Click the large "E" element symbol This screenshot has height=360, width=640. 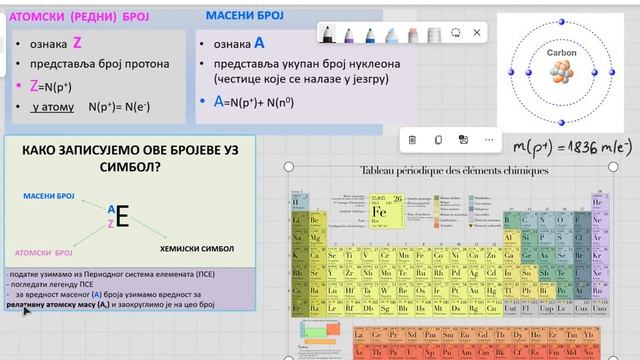click(x=122, y=216)
